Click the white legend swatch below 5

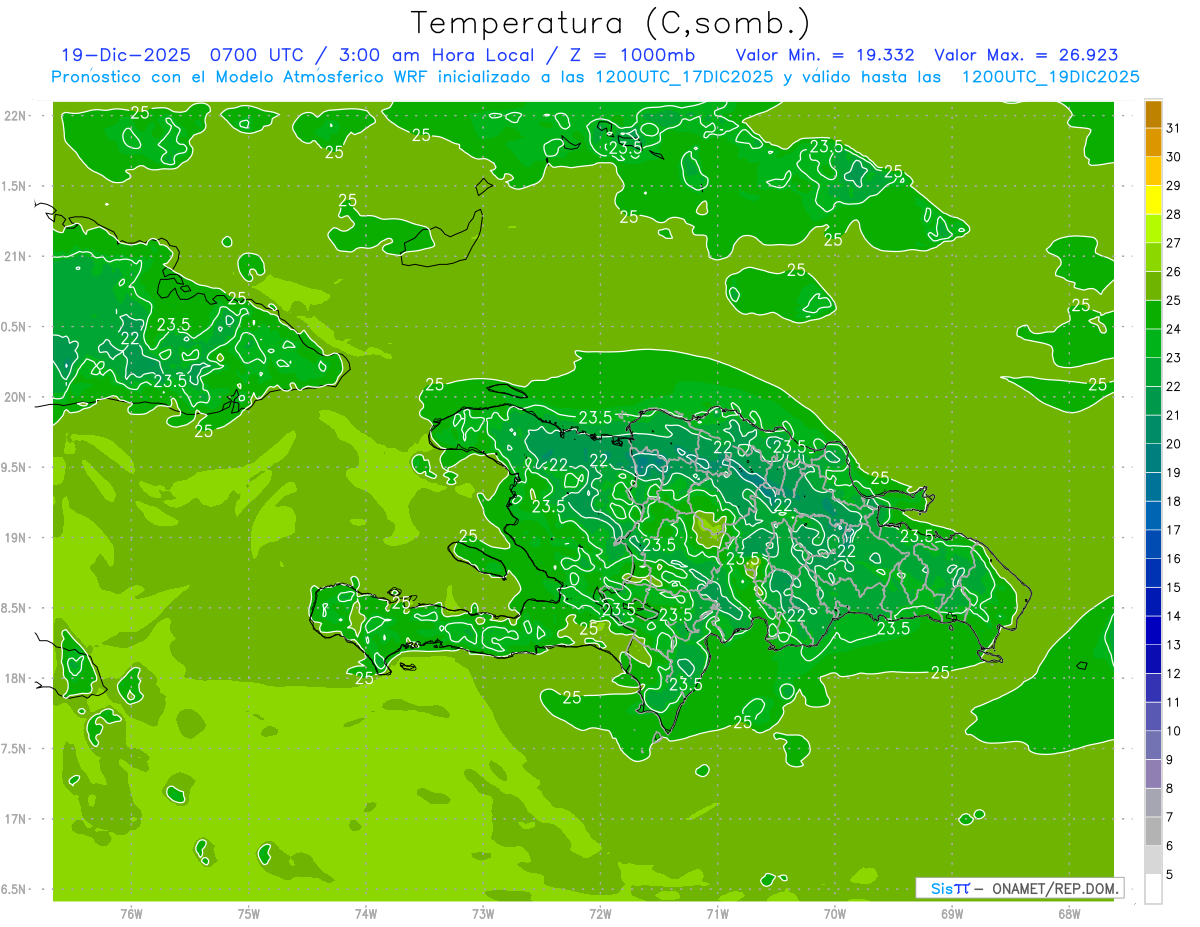tap(1153, 889)
